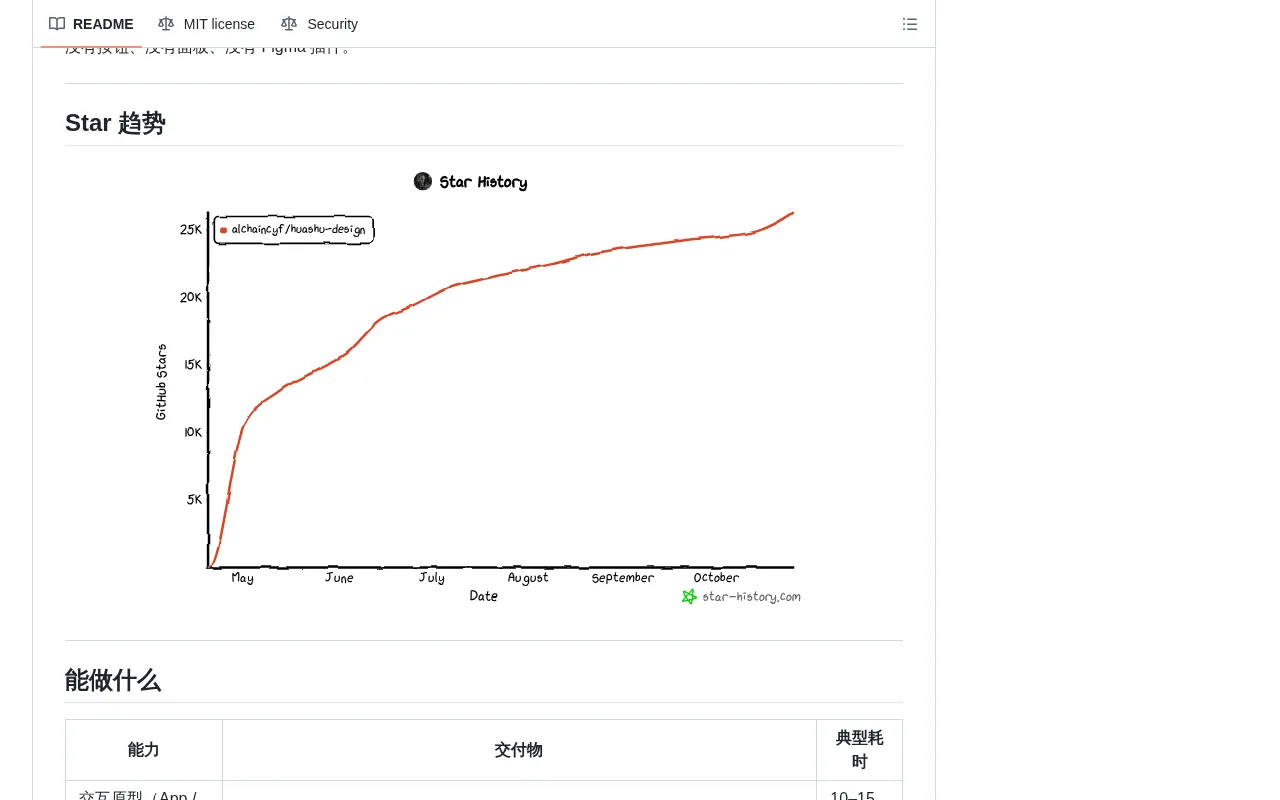This screenshot has width=1280, height=800.
Task: Click the Star History chart title
Action: 483,182
